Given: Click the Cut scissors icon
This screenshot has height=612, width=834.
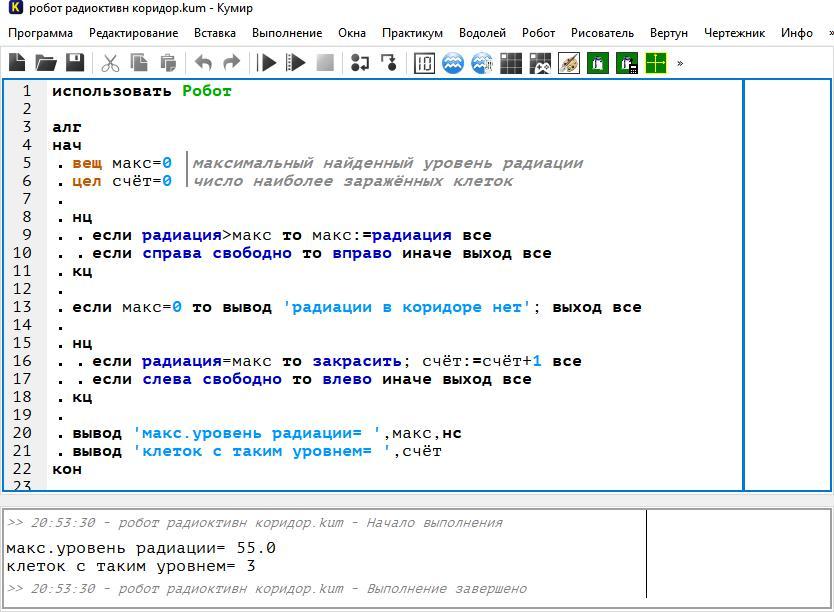Looking at the screenshot, I should [110, 63].
